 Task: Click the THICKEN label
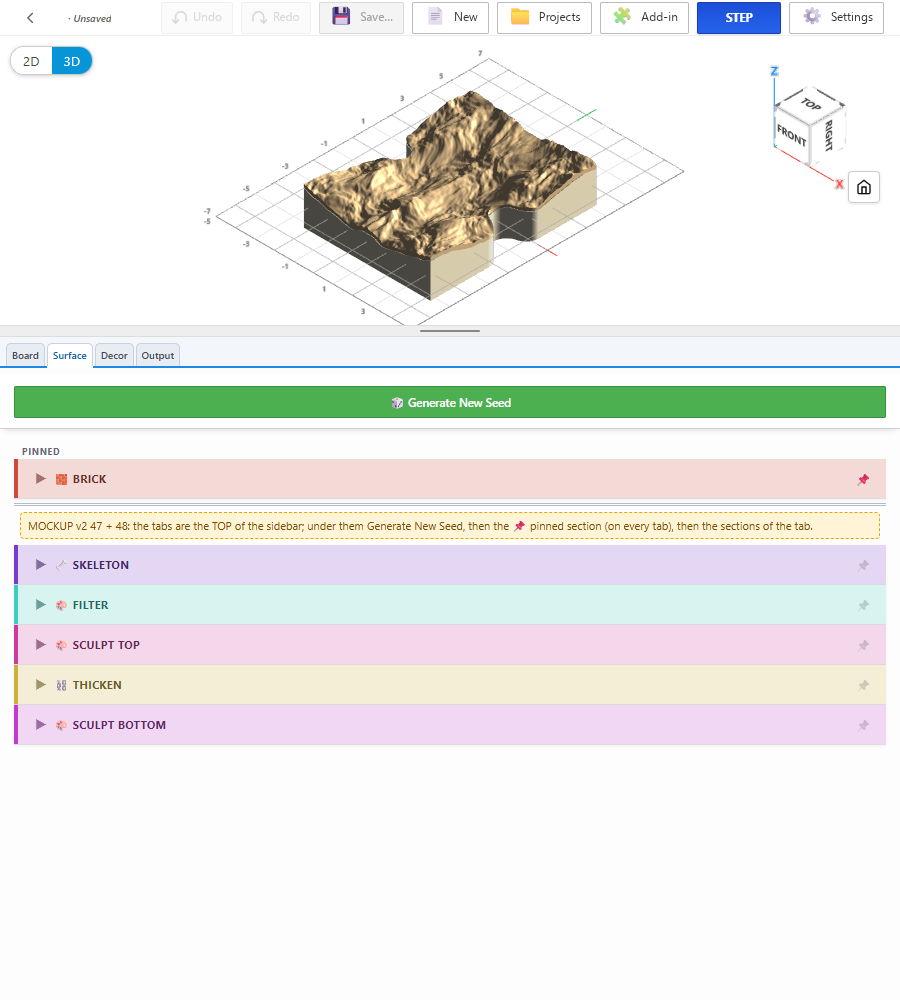coord(97,685)
